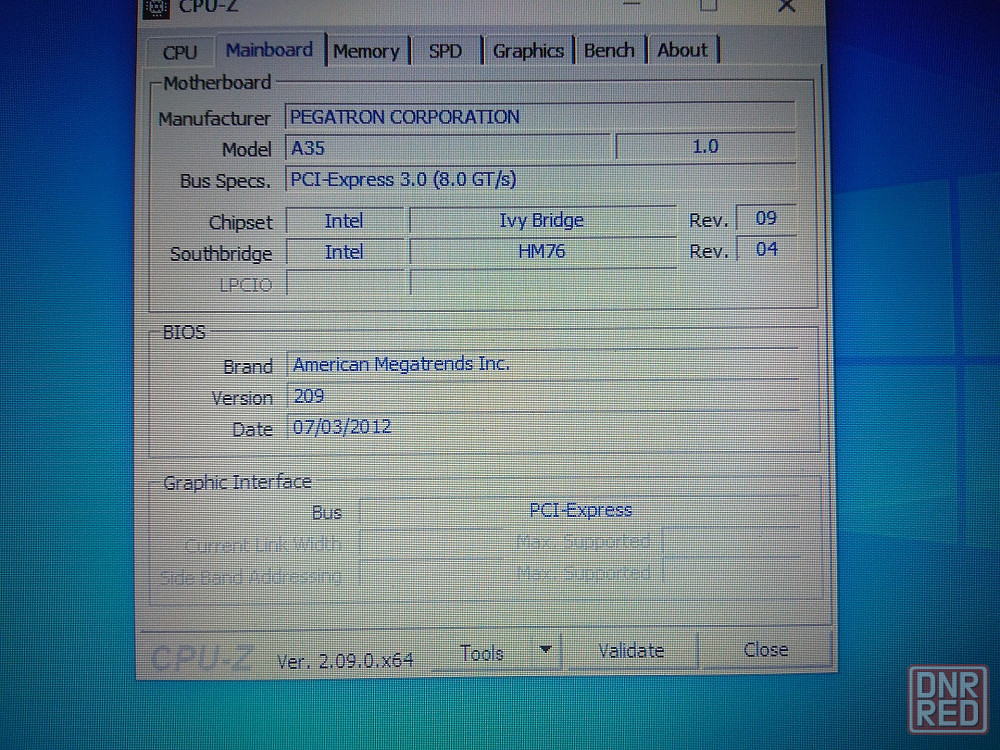Click the CPU-Z title bar app icon
The image size is (1000, 750).
(x=156, y=8)
